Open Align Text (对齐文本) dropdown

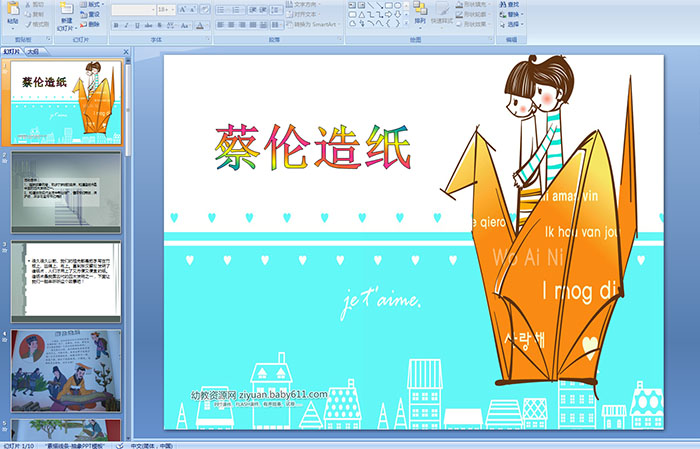coord(302,14)
